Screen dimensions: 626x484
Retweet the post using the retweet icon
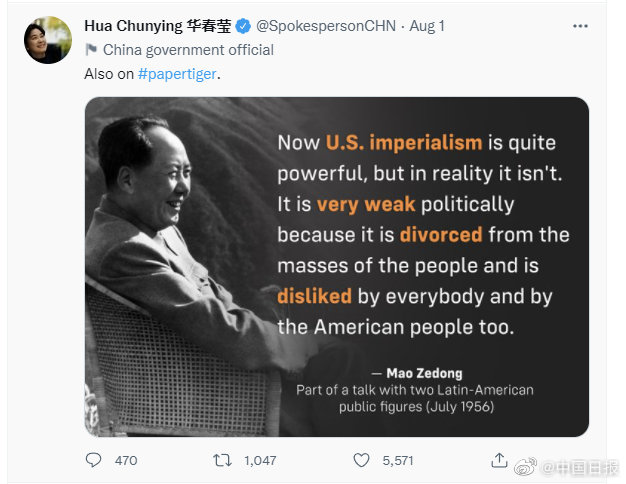tap(226, 460)
